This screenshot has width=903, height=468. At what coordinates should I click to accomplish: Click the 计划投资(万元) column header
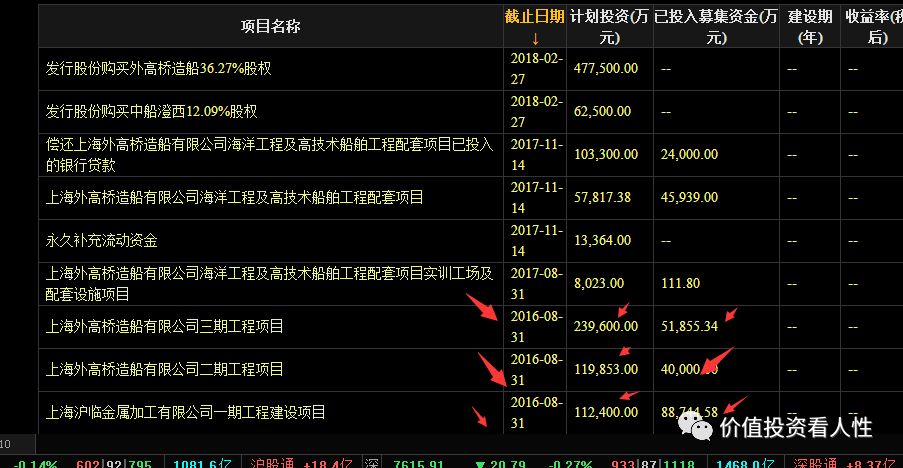tap(609, 26)
